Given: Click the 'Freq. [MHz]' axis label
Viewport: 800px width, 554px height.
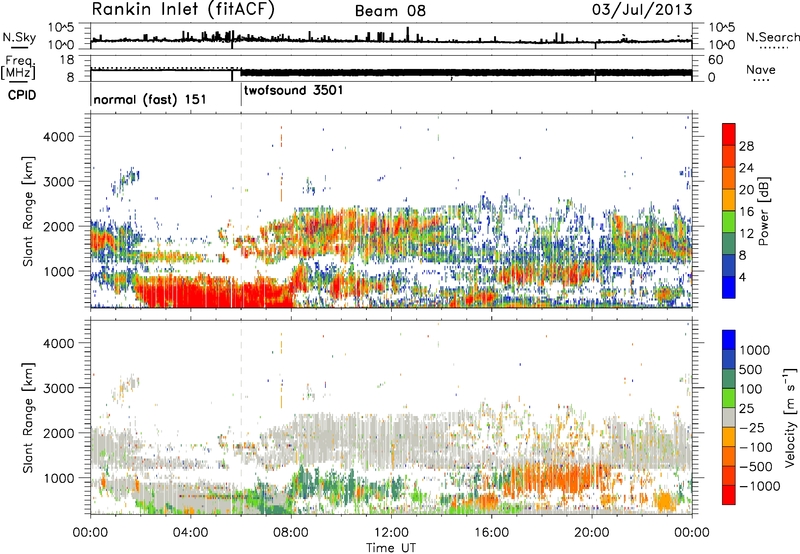Looking at the screenshot, I should coord(19,68).
